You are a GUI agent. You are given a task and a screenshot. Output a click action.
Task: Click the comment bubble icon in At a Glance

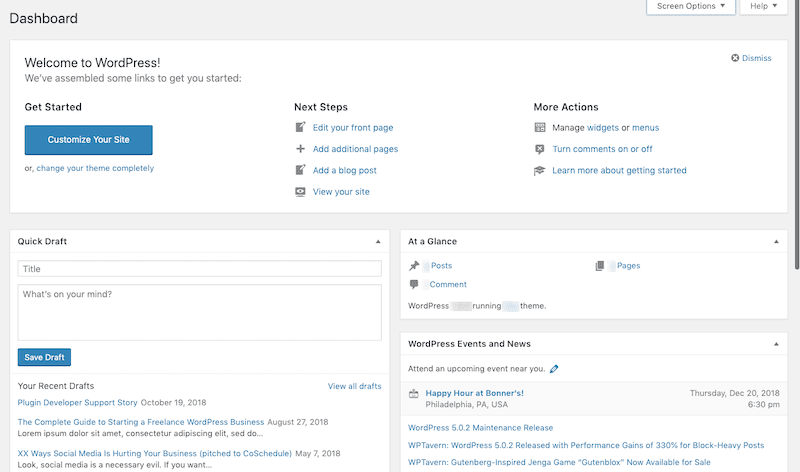coord(414,284)
